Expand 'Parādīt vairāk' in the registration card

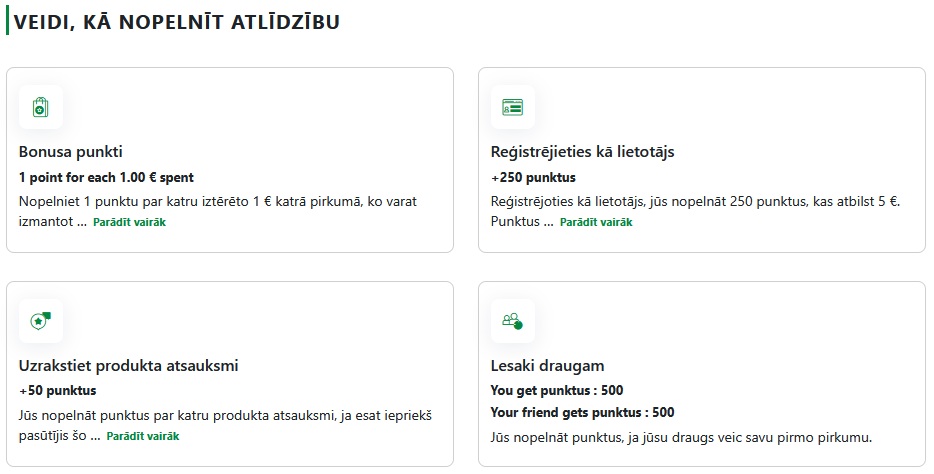(x=595, y=222)
